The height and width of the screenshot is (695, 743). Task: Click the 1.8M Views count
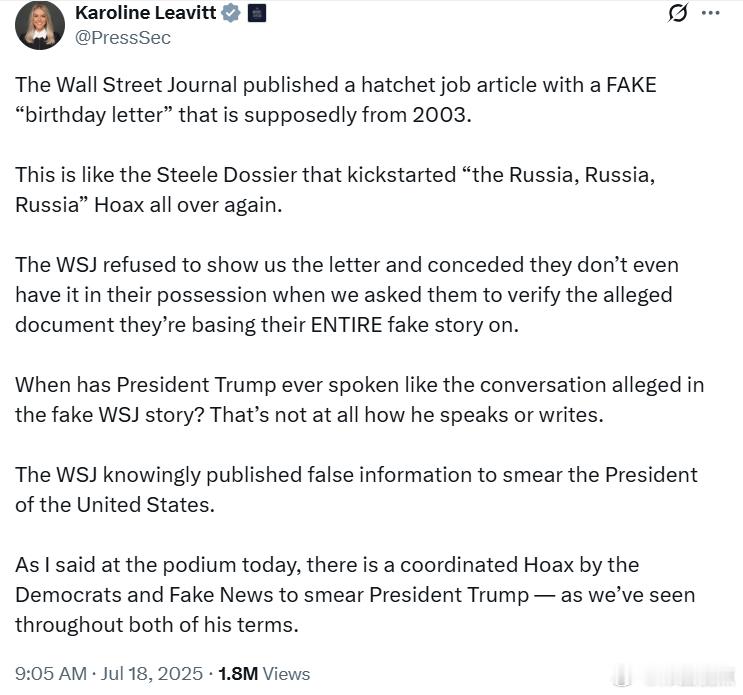coord(264,673)
